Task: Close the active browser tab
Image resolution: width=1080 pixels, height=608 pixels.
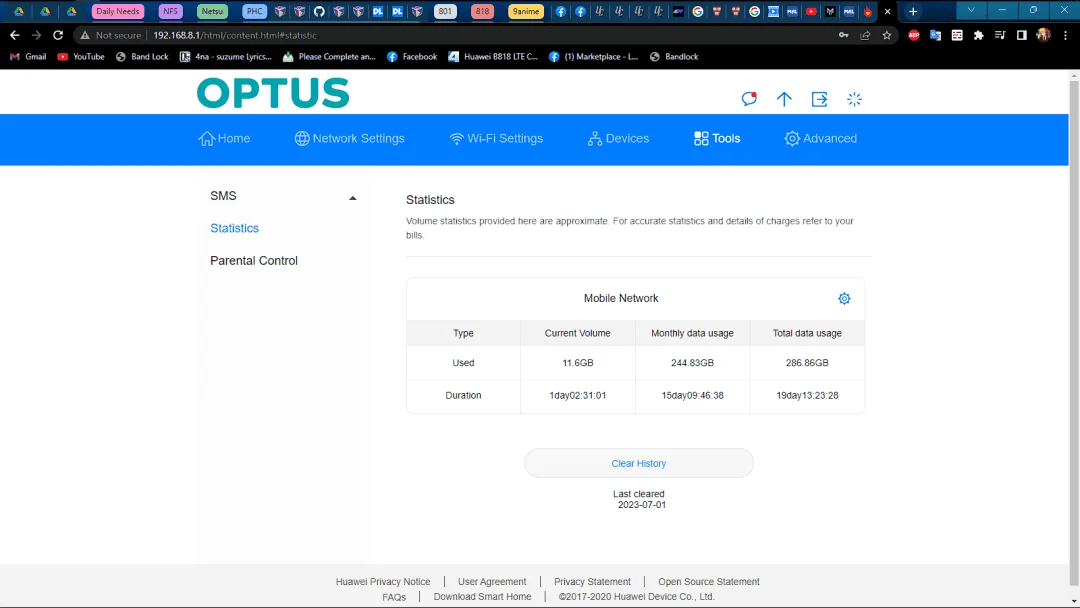Action: click(887, 11)
